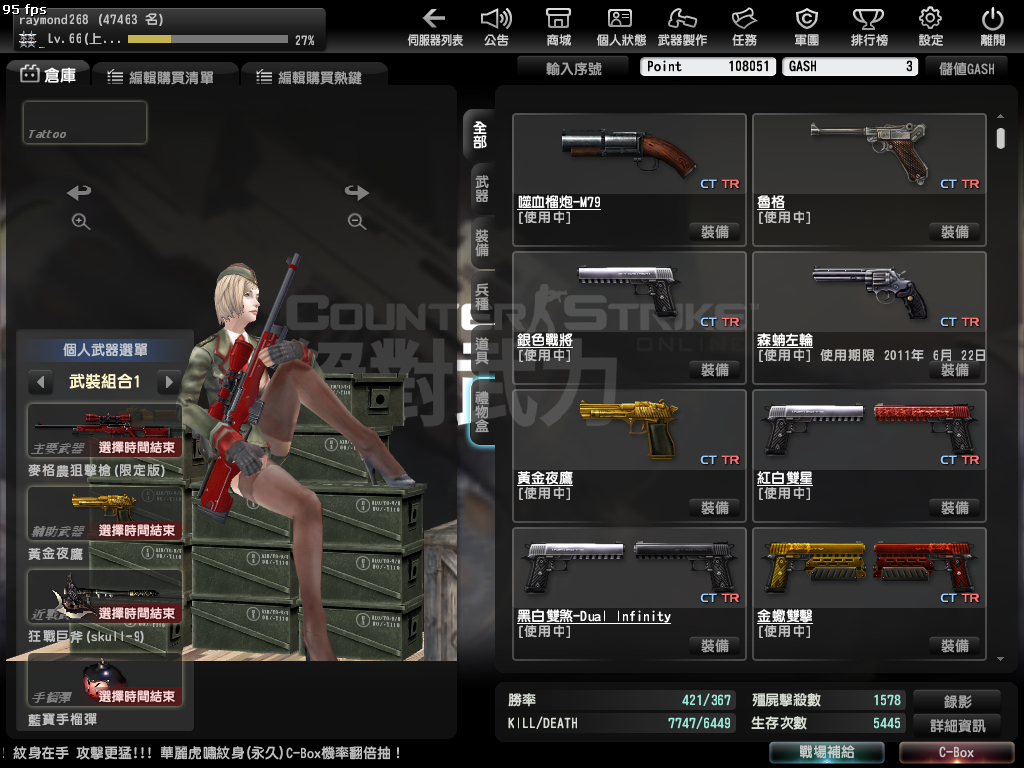
Task: Click inventory scroll down arrow
Action: (1000, 659)
